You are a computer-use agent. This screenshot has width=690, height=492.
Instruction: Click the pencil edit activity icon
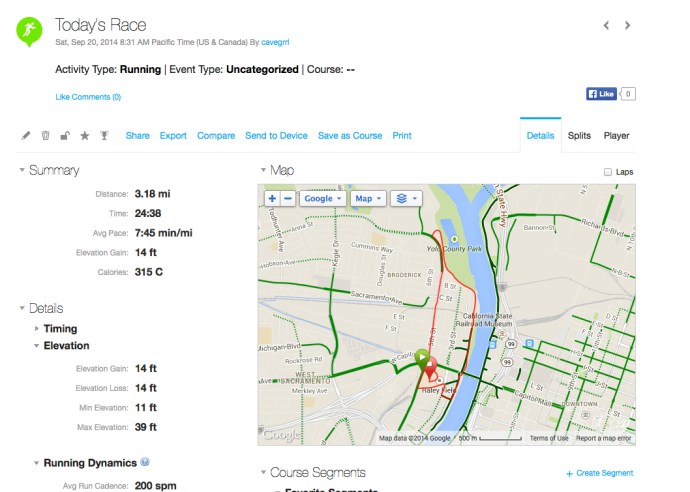coord(26,136)
